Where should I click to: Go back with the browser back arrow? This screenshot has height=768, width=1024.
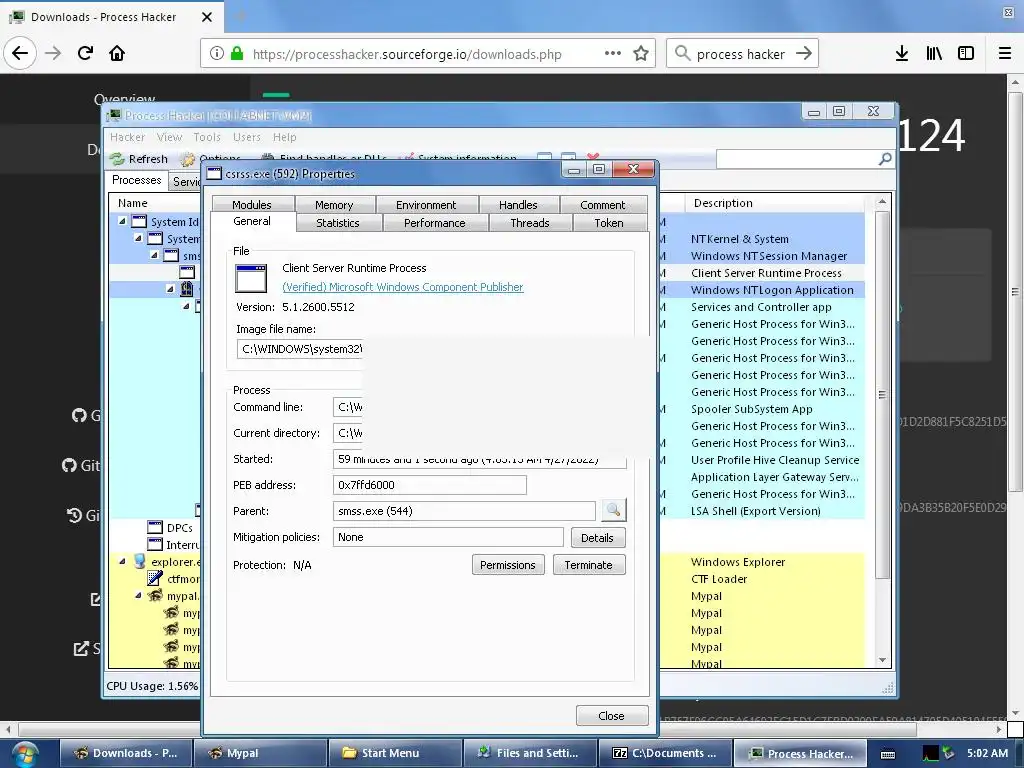tap(20, 53)
